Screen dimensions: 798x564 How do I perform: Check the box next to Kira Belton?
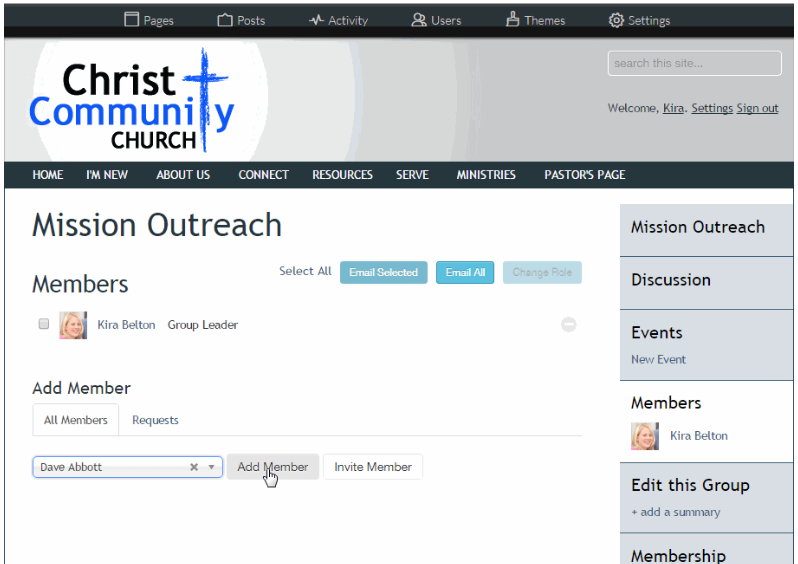coord(44,324)
